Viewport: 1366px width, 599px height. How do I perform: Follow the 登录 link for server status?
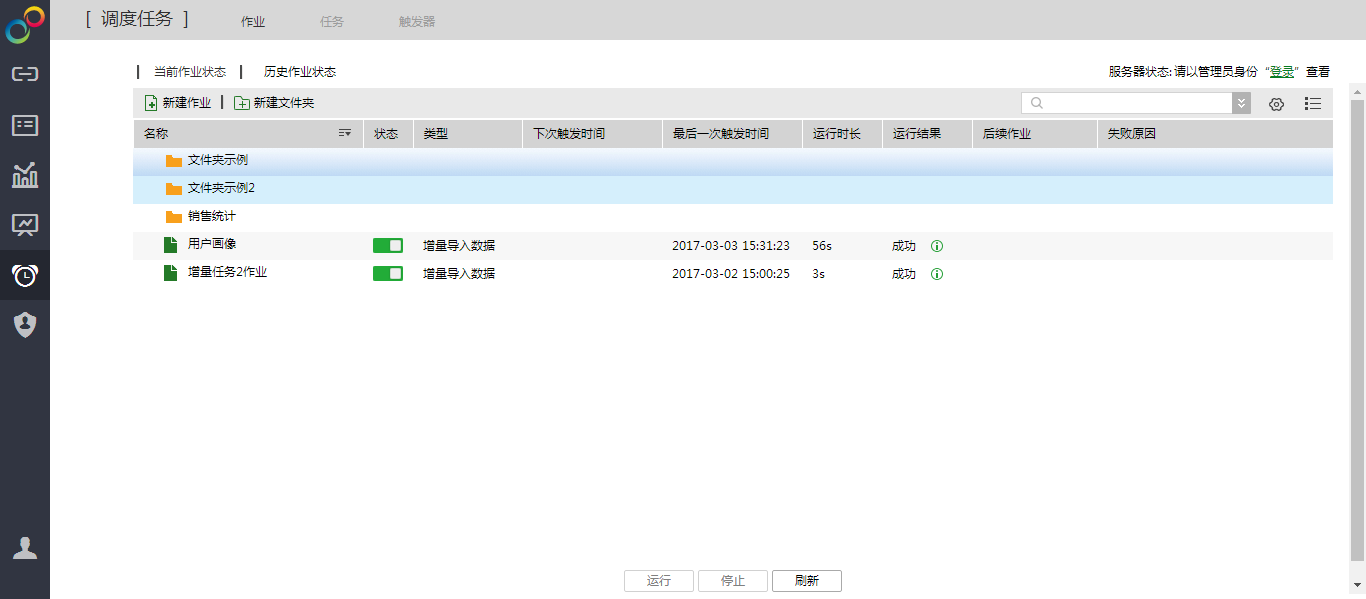[x=1282, y=72]
